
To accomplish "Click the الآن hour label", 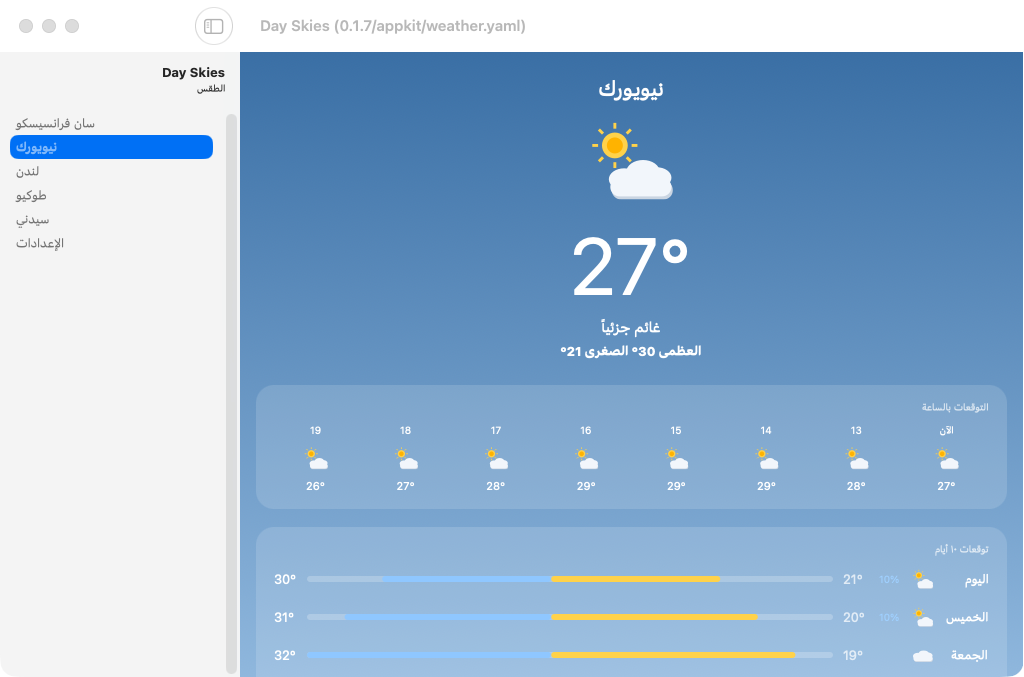I will point(946,430).
